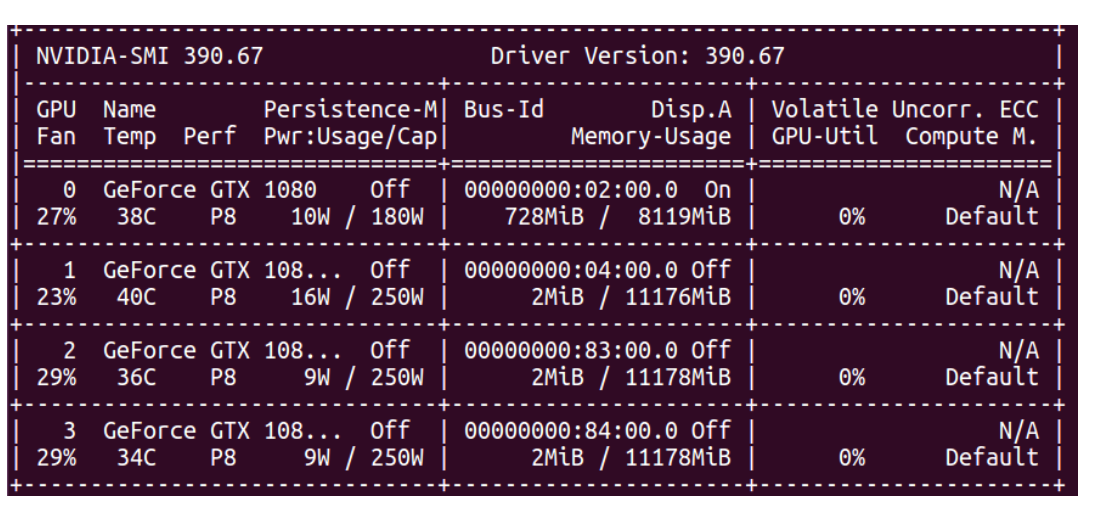
Task: Click the GPU-Util column header
Action: click(x=824, y=137)
